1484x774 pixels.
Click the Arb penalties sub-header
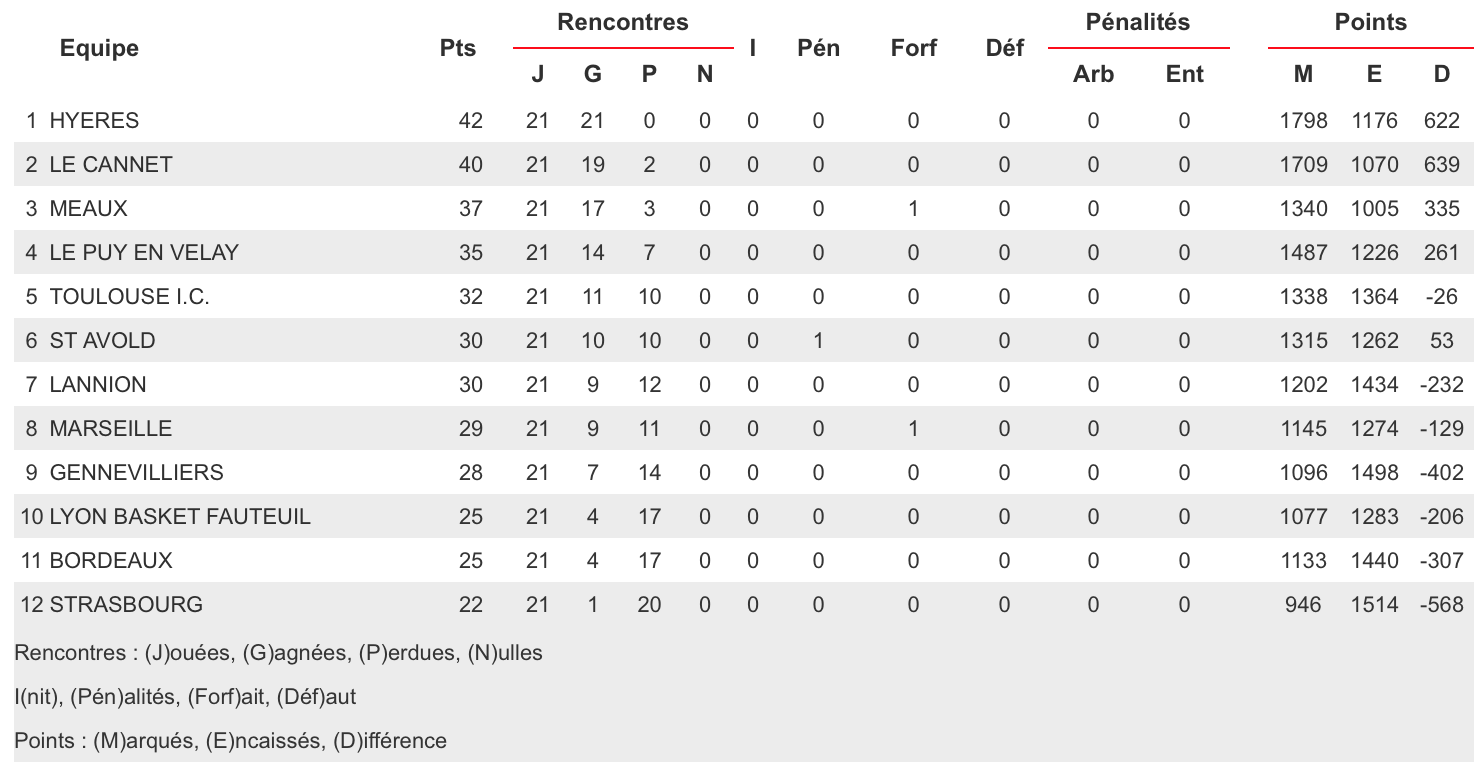point(1093,74)
